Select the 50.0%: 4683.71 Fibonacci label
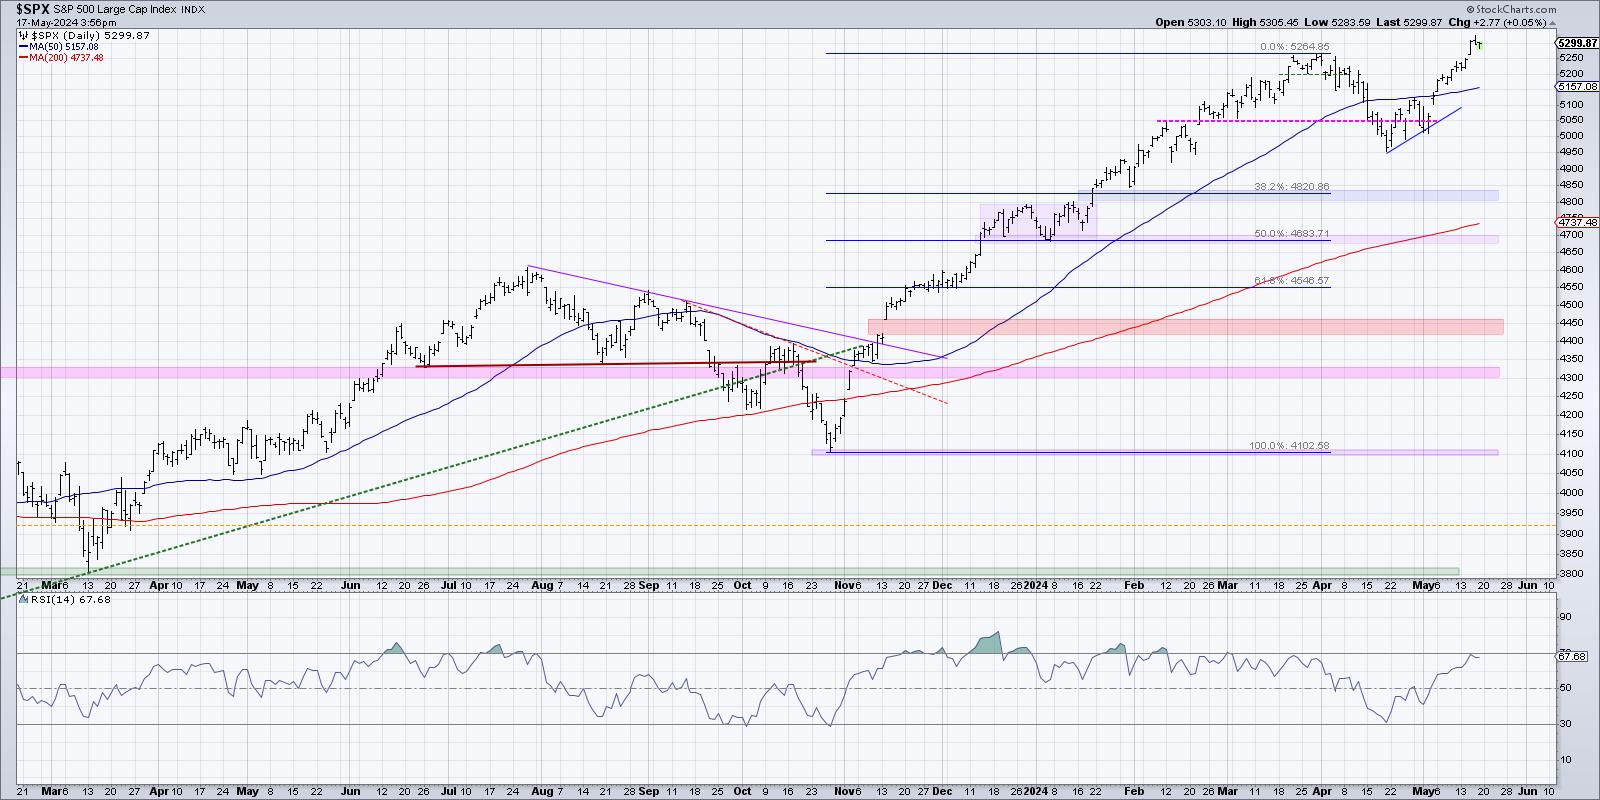The height and width of the screenshot is (800, 1600). [1292, 233]
